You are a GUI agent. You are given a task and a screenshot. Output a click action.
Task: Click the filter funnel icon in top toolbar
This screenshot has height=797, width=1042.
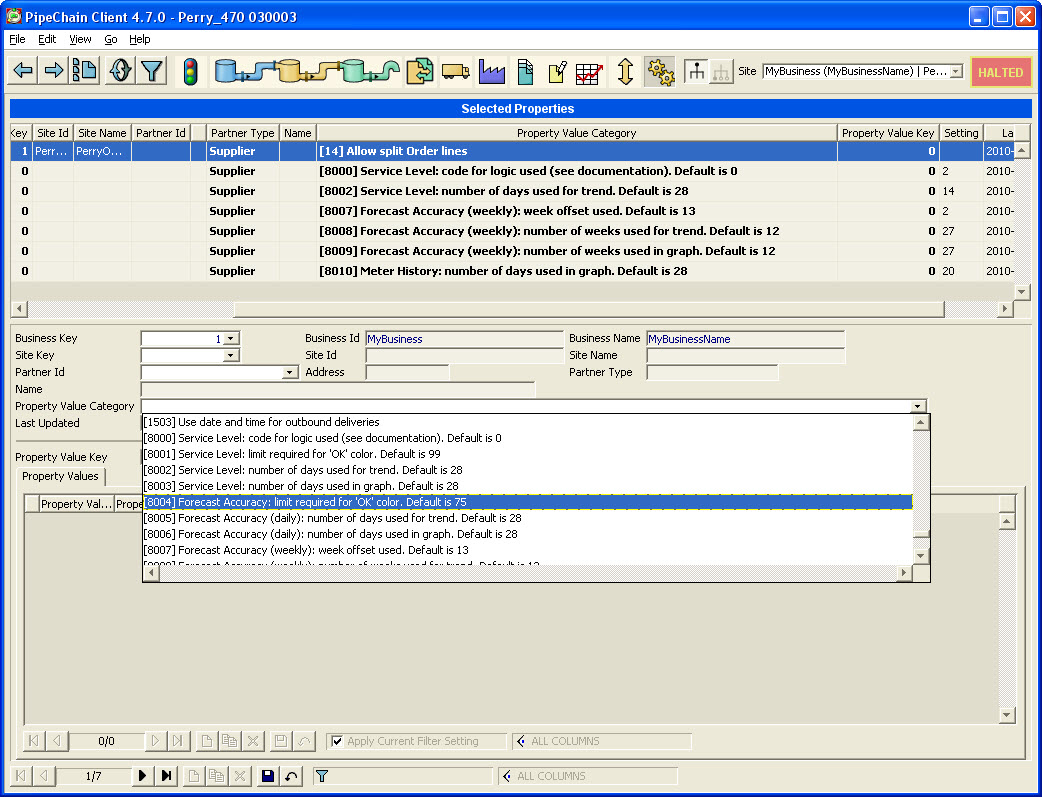coord(151,71)
